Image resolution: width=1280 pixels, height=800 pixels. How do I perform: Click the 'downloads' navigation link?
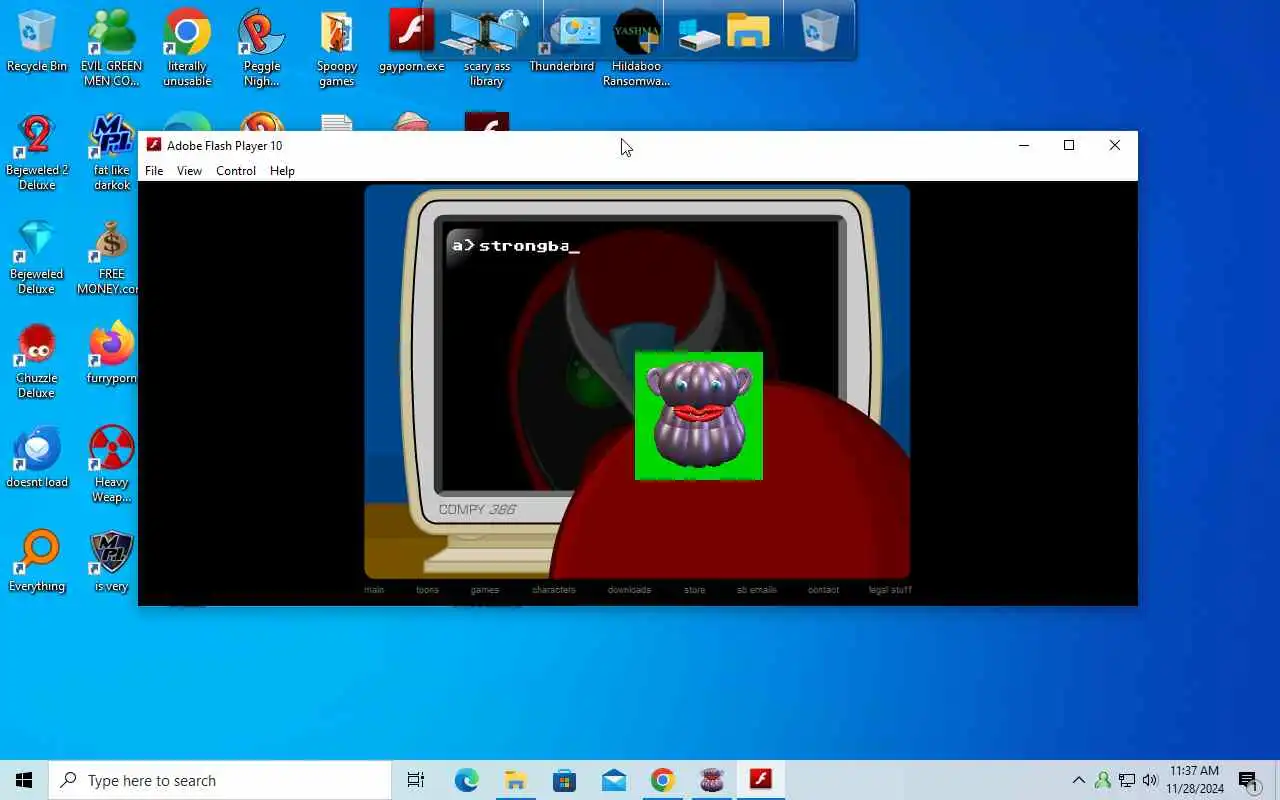click(629, 590)
